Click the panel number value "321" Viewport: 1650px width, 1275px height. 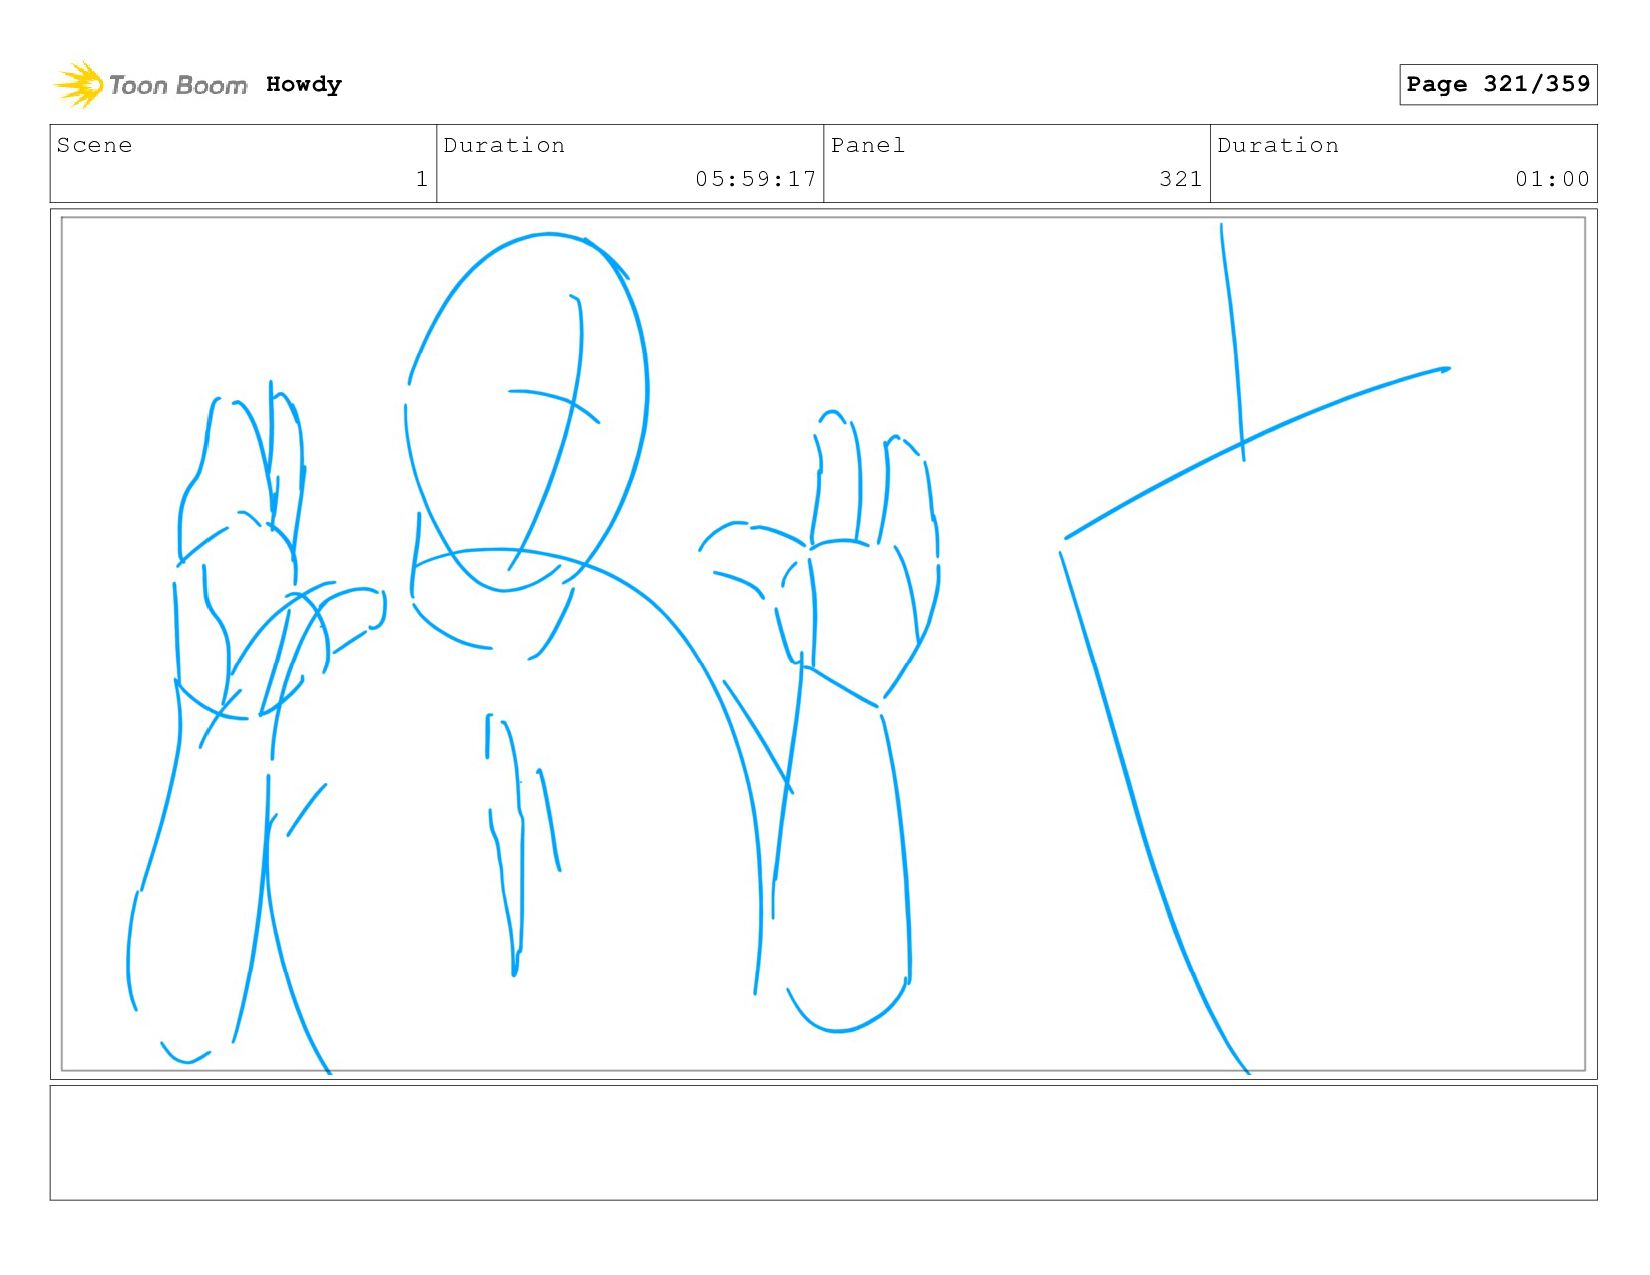1181,179
